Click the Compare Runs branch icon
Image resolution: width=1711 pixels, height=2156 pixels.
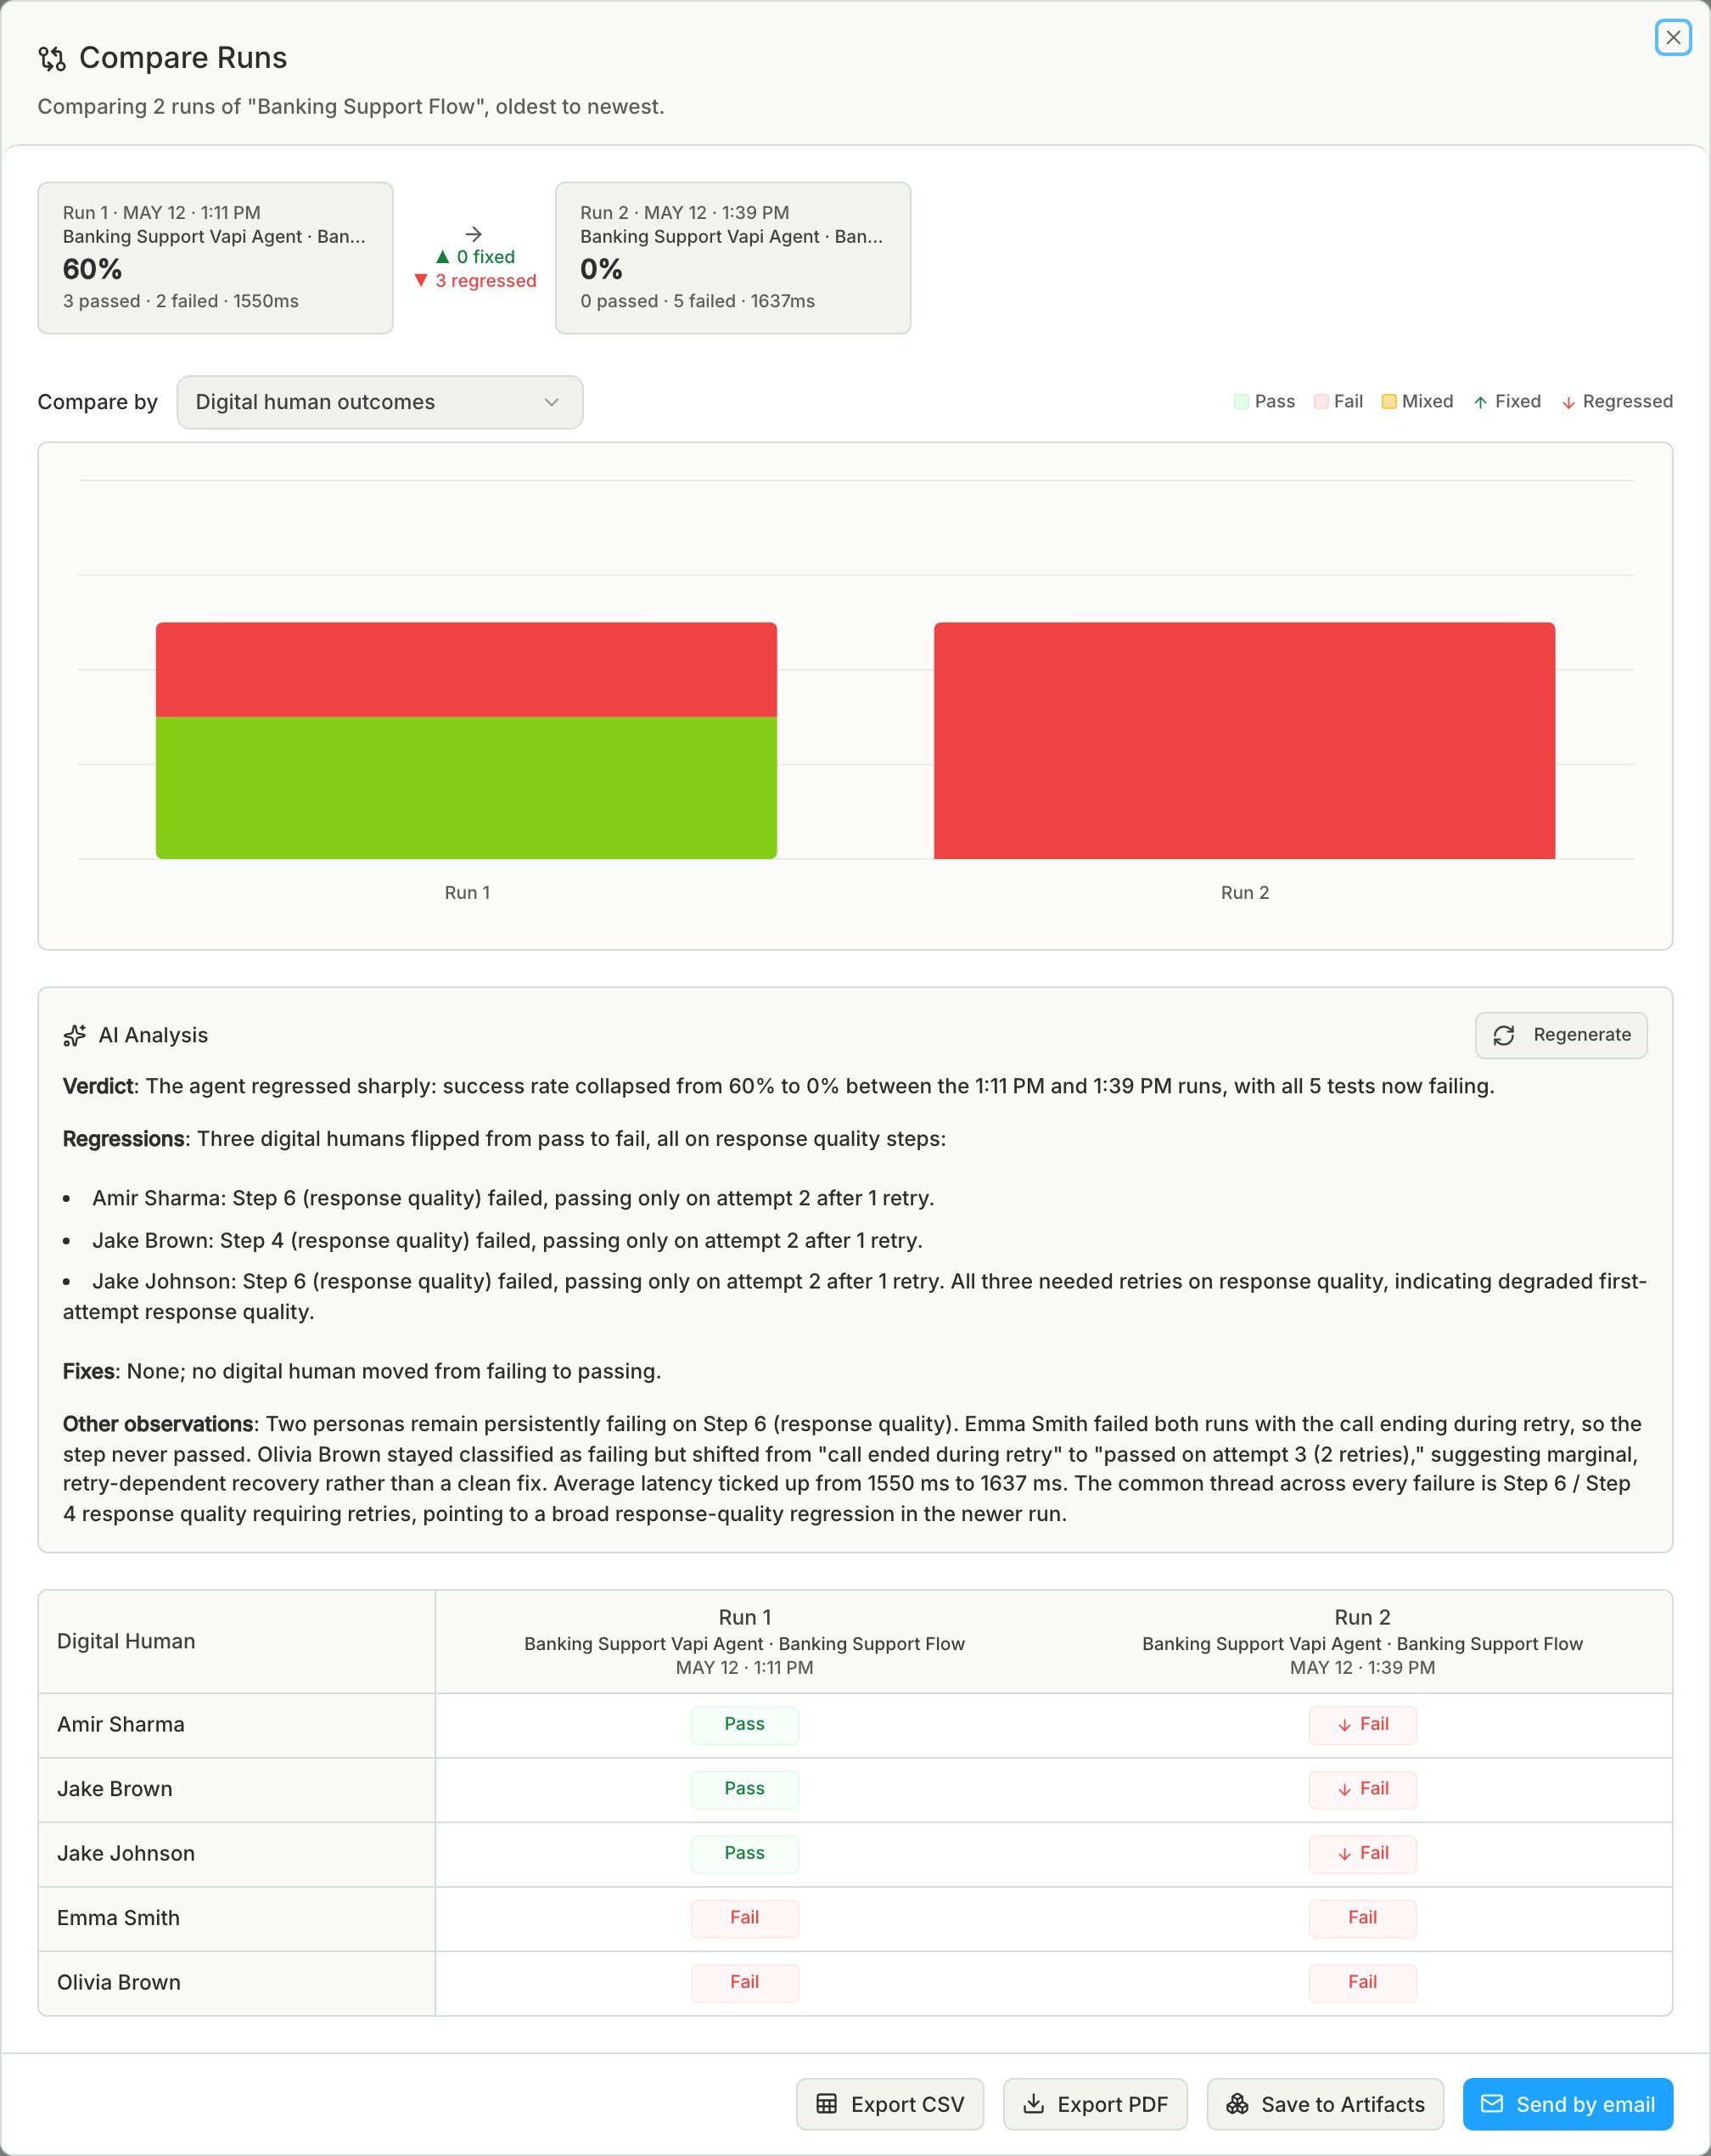coord(52,59)
